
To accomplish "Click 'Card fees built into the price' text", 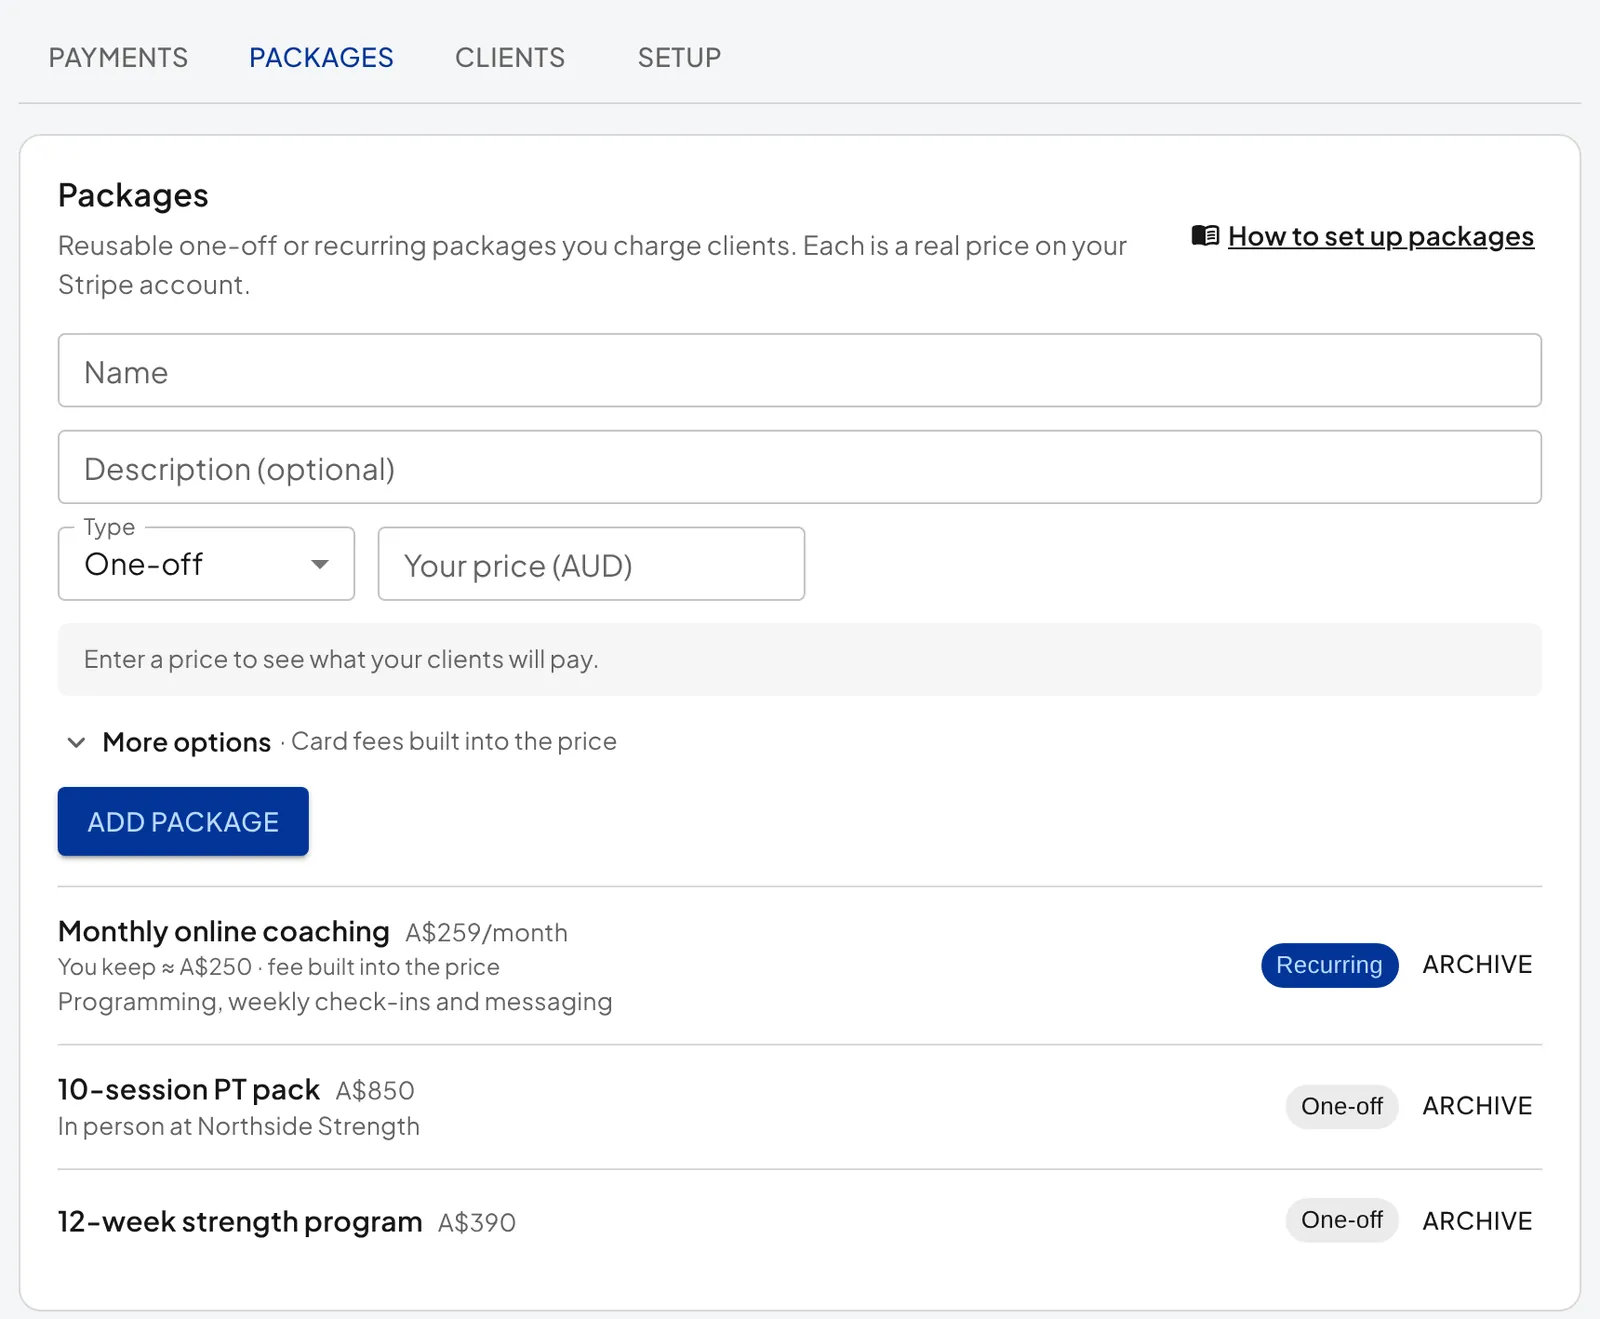I will click(x=454, y=741).
